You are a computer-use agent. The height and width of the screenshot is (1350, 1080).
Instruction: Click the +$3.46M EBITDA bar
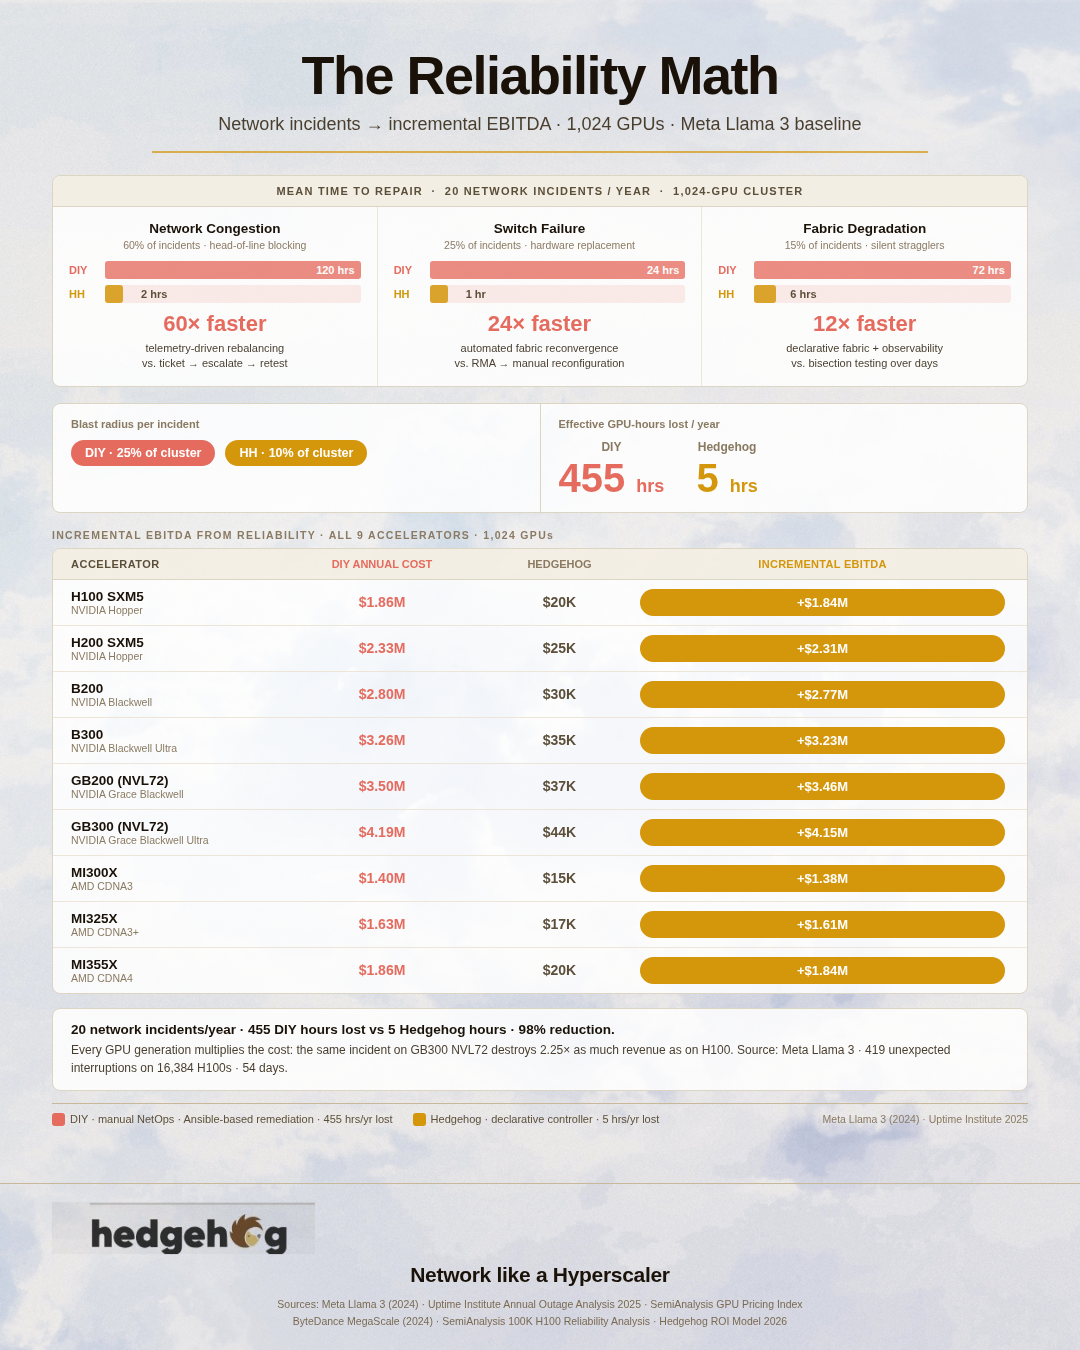tap(822, 787)
